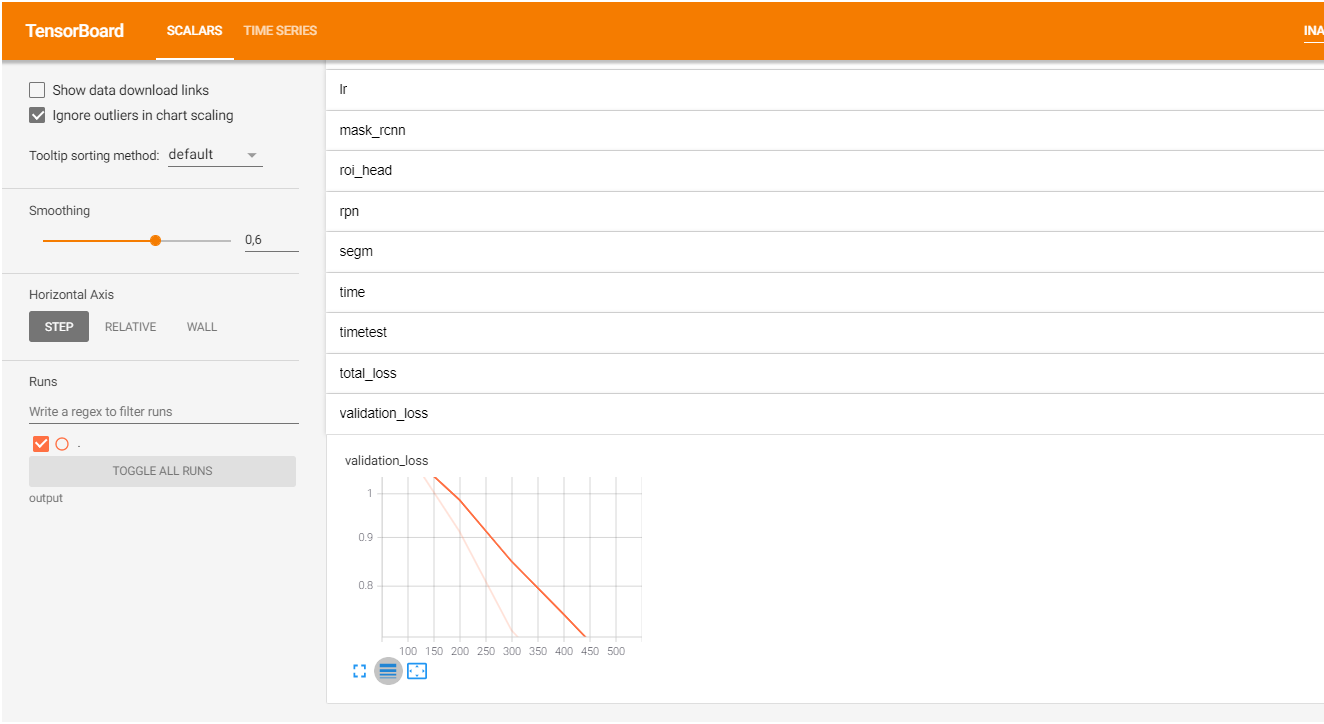Open the validation_loss category panel

[x=383, y=412]
